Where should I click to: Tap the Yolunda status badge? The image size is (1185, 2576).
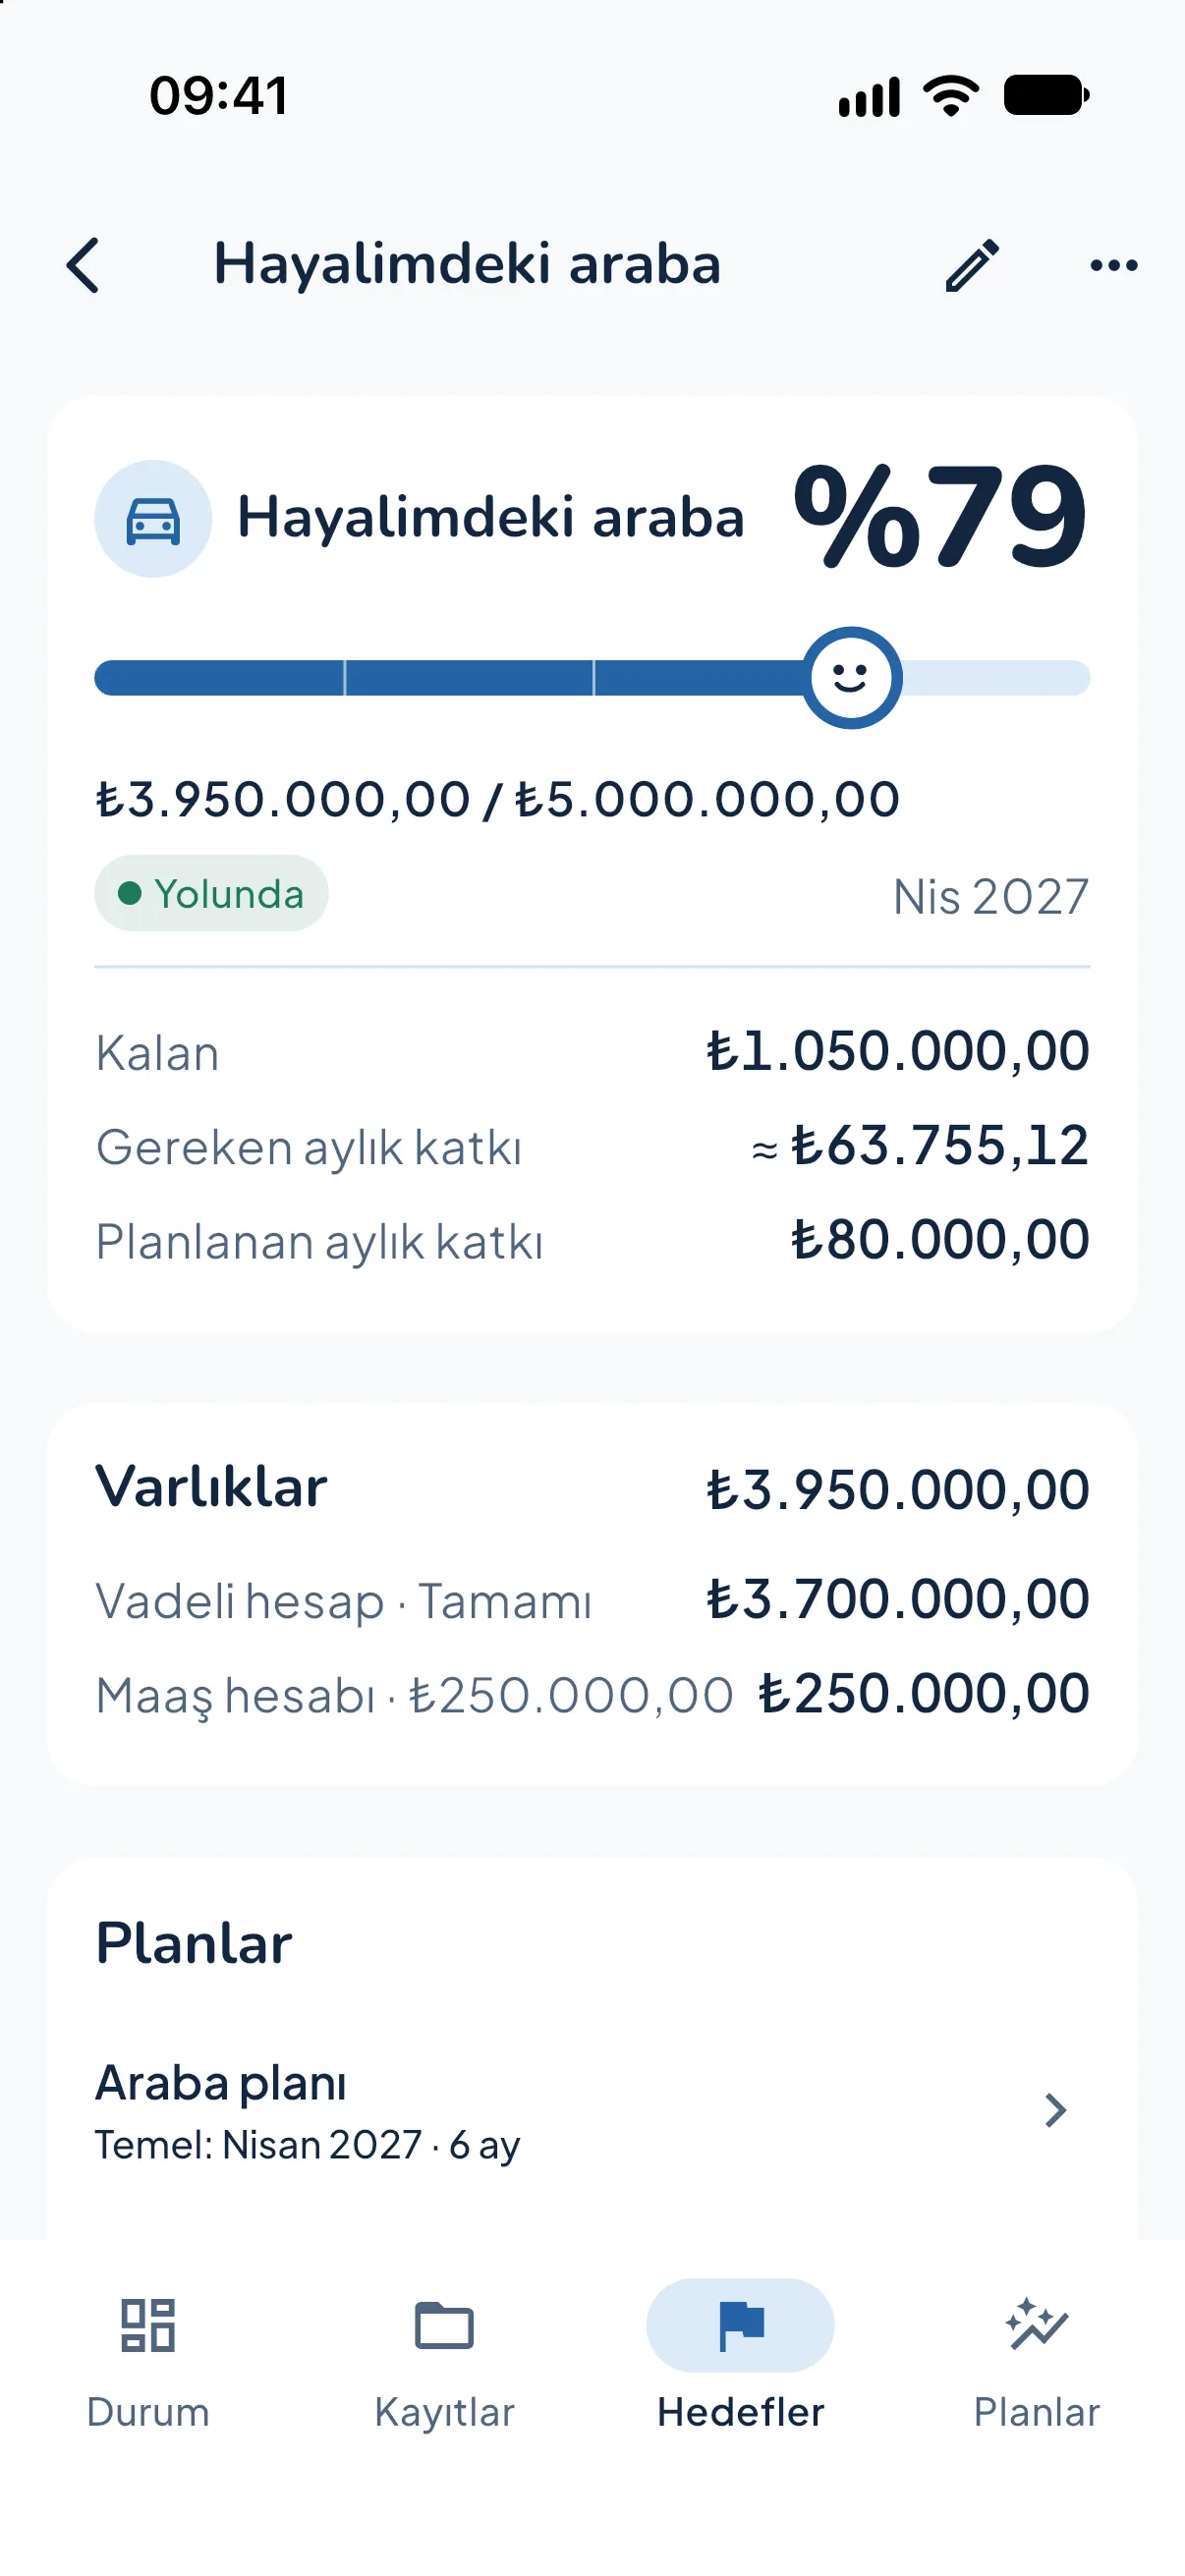pyautogui.click(x=211, y=893)
